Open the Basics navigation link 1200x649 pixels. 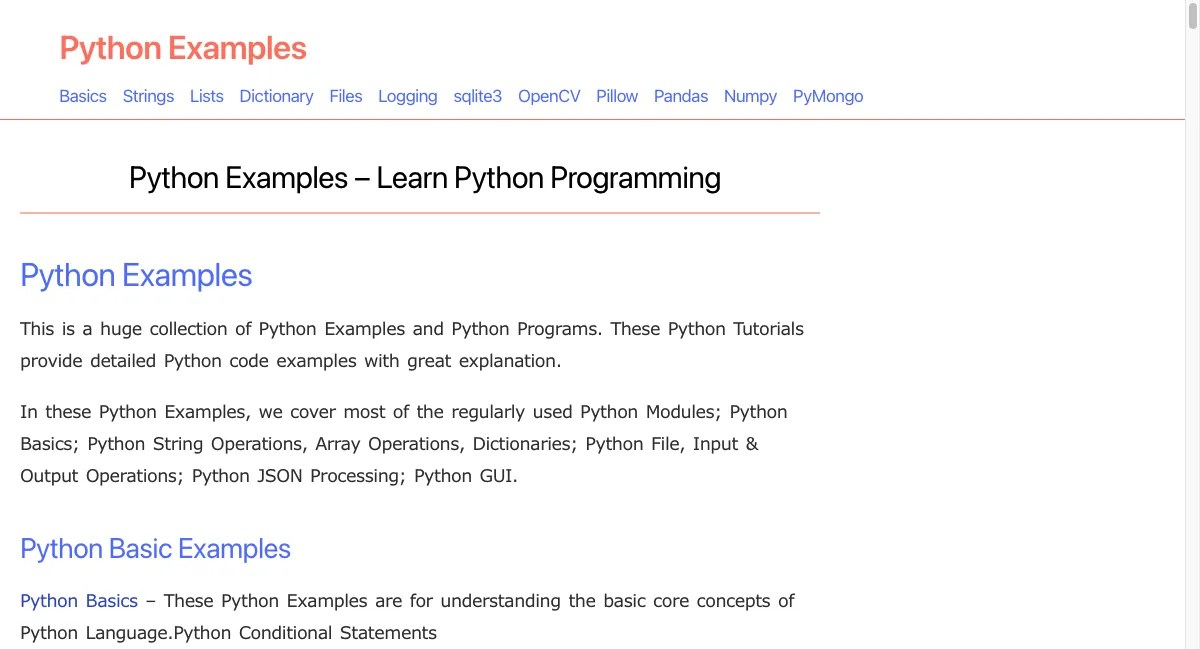(82, 96)
